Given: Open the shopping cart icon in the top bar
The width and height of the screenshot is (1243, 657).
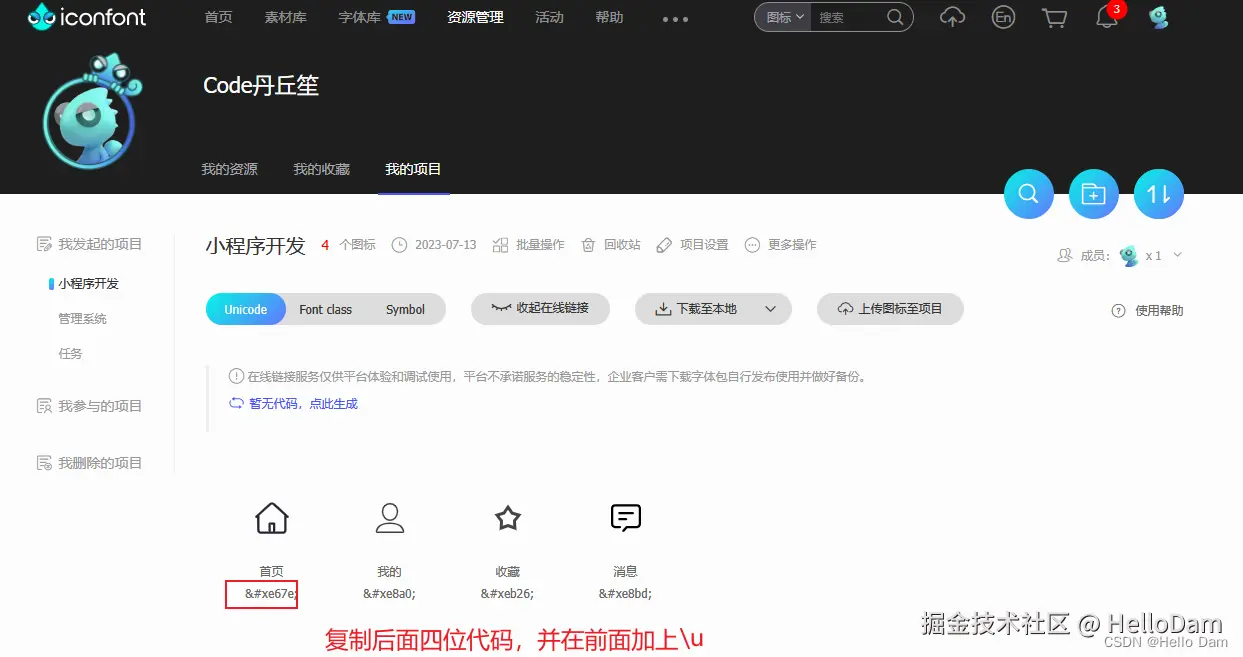Looking at the screenshot, I should click(x=1054, y=17).
